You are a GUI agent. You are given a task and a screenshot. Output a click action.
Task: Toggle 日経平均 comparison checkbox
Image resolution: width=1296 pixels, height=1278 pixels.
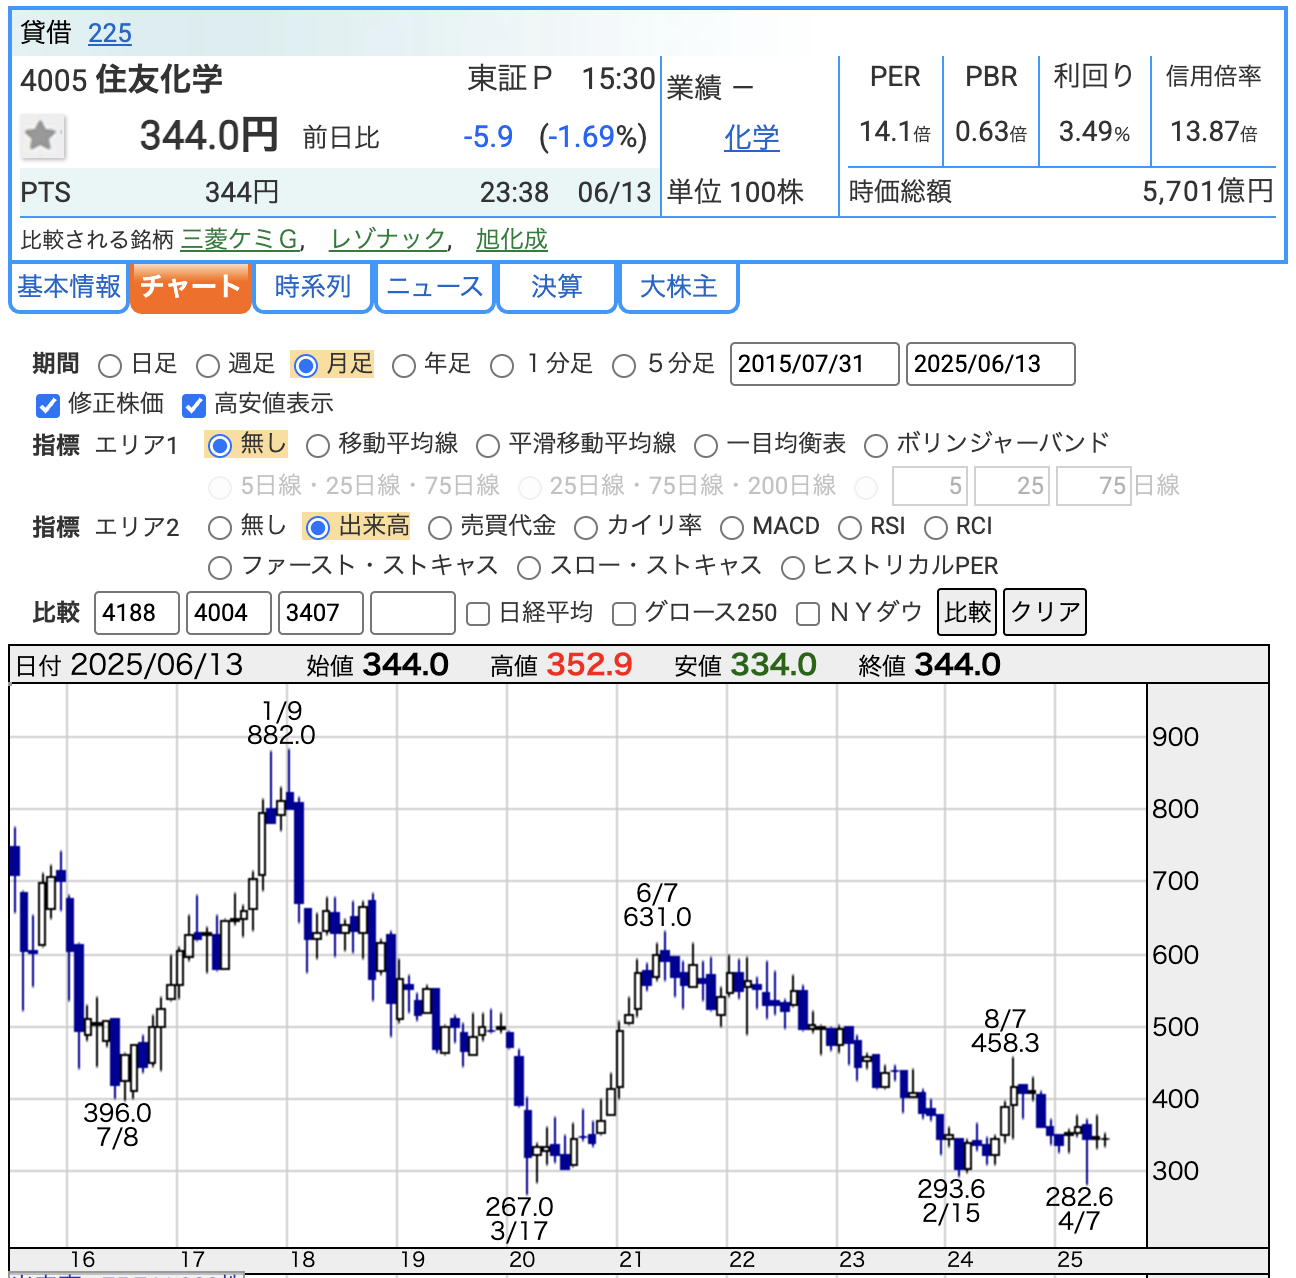click(x=479, y=614)
